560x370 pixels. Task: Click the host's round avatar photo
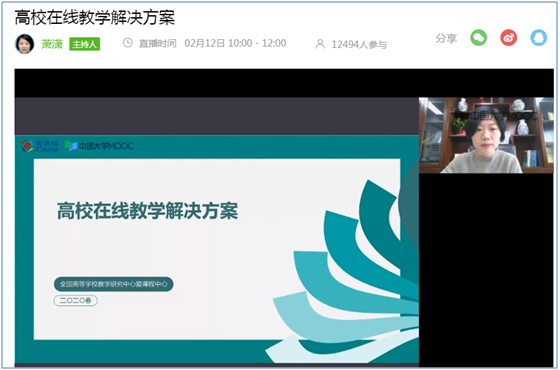click(x=24, y=44)
